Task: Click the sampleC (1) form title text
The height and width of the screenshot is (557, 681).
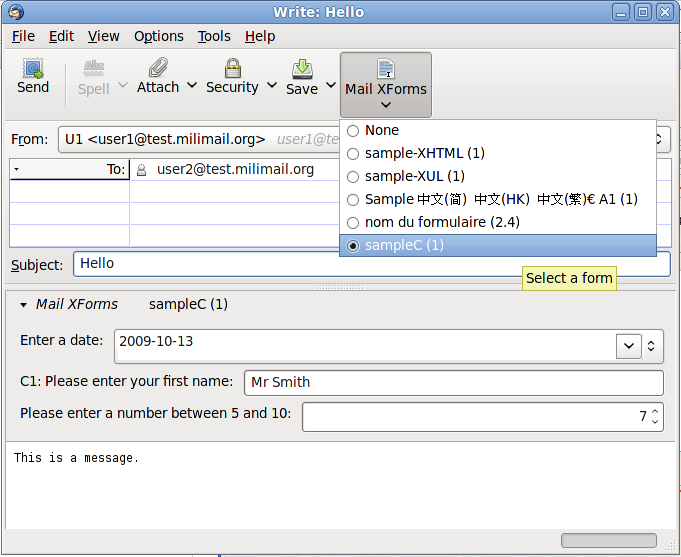Action: point(188,305)
